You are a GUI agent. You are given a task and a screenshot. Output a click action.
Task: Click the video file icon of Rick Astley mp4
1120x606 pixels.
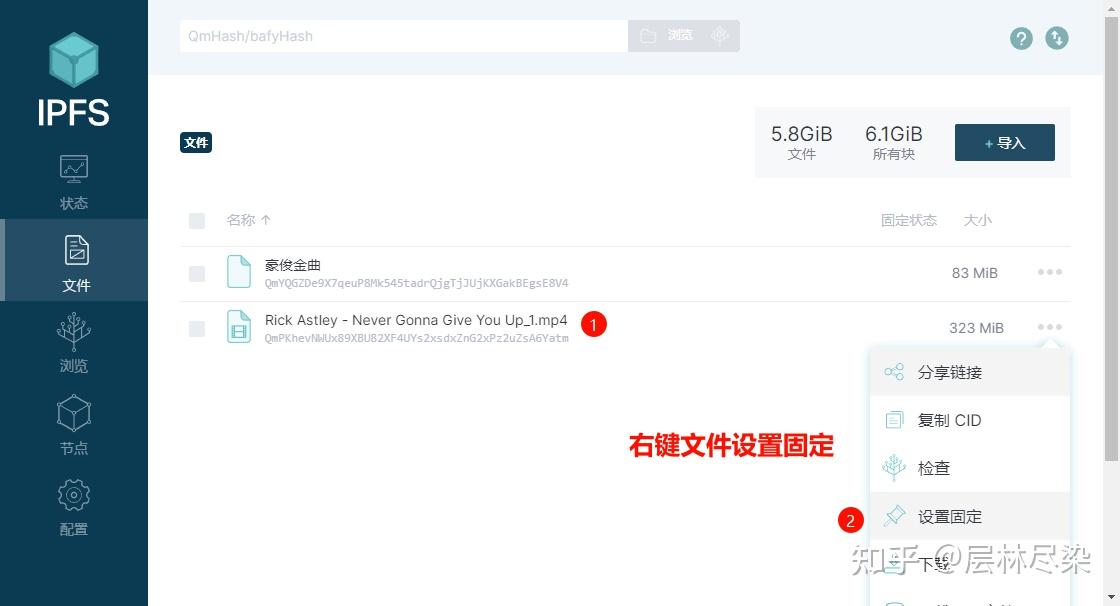click(238, 327)
